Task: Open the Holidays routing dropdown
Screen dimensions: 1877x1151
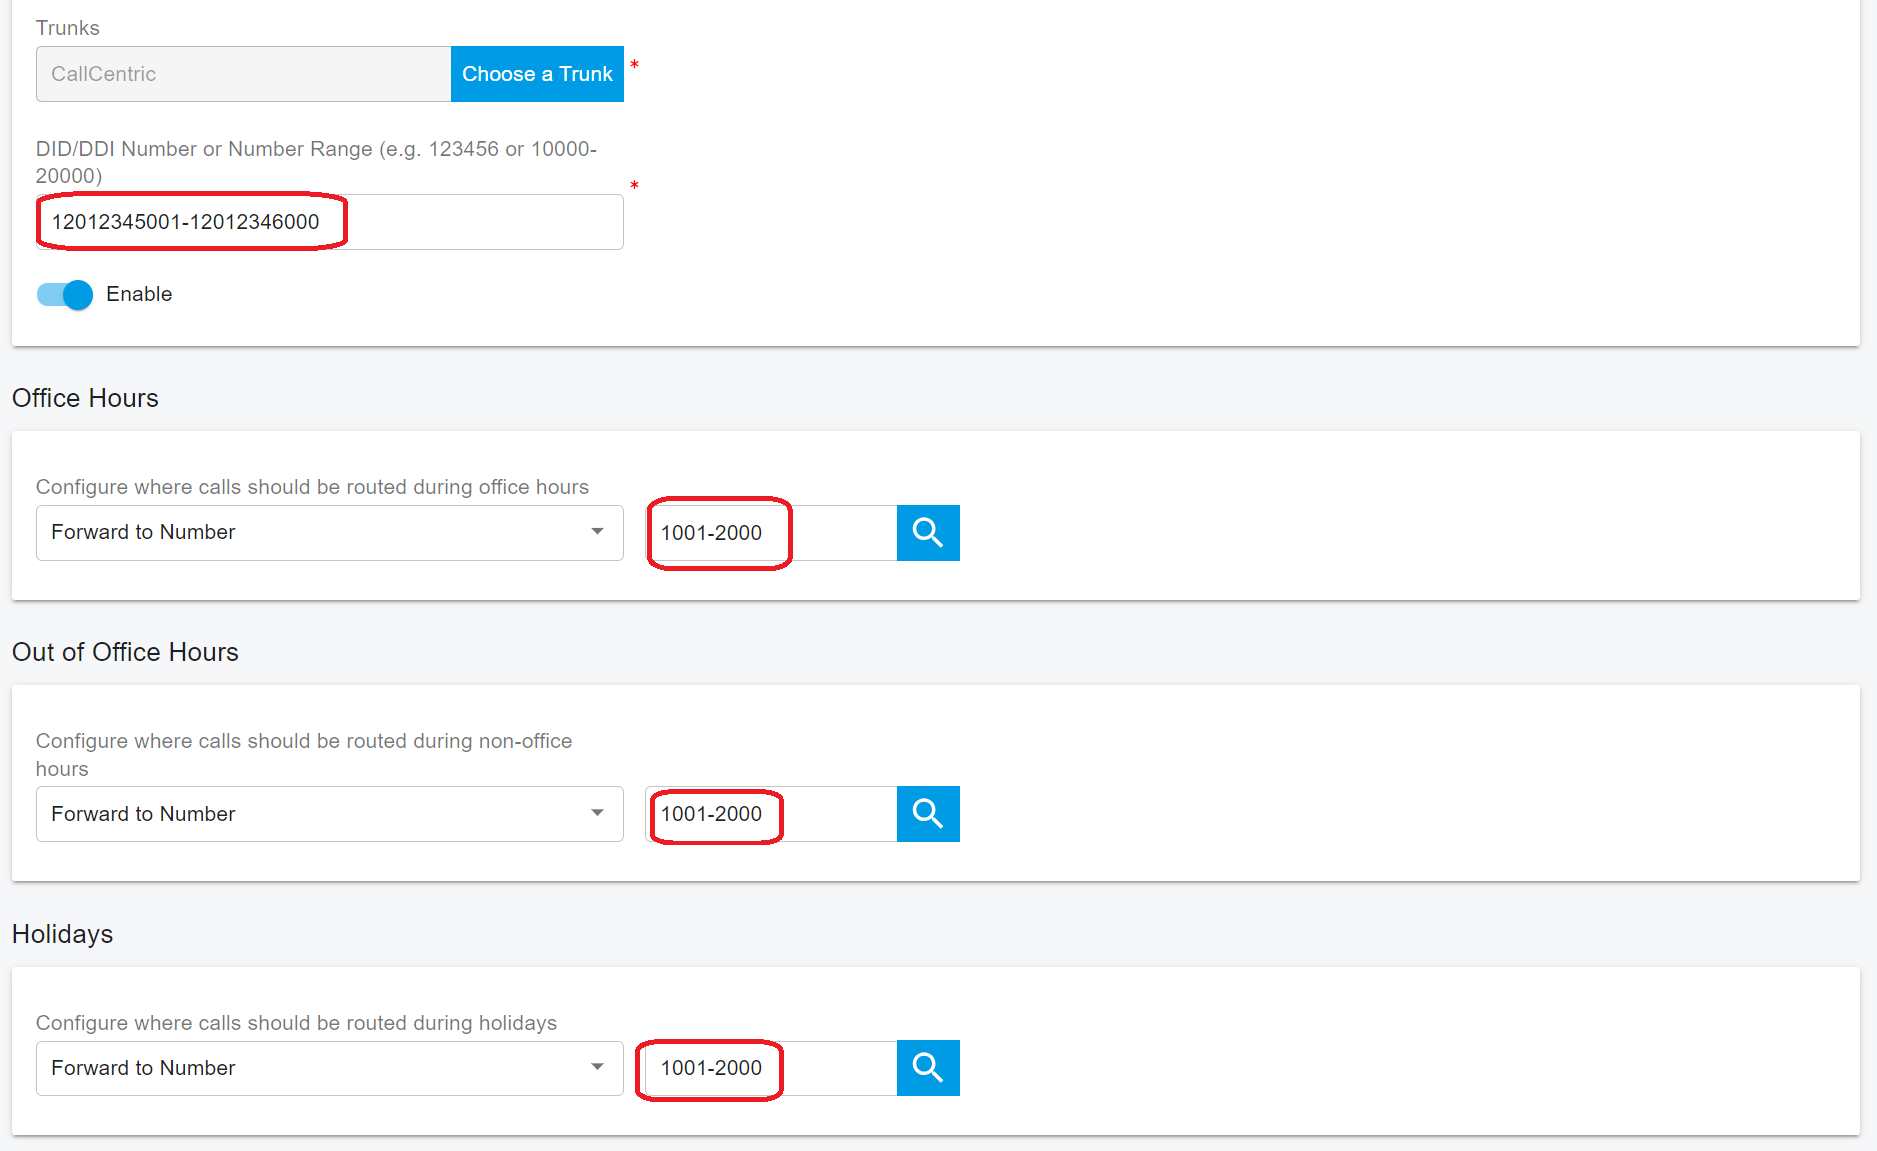Action: click(329, 1068)
